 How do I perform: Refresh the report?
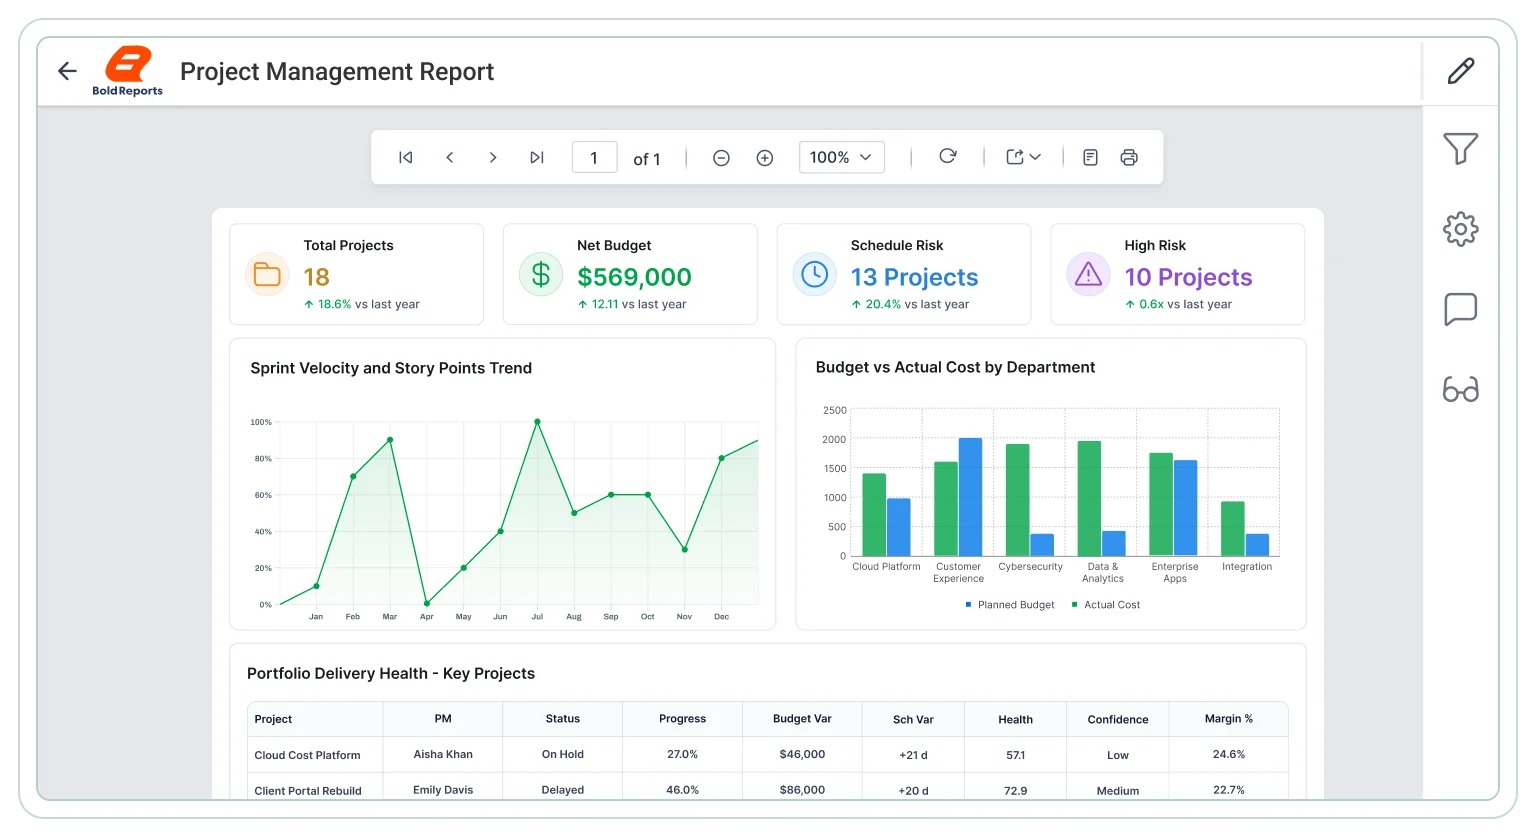[948, 156]
